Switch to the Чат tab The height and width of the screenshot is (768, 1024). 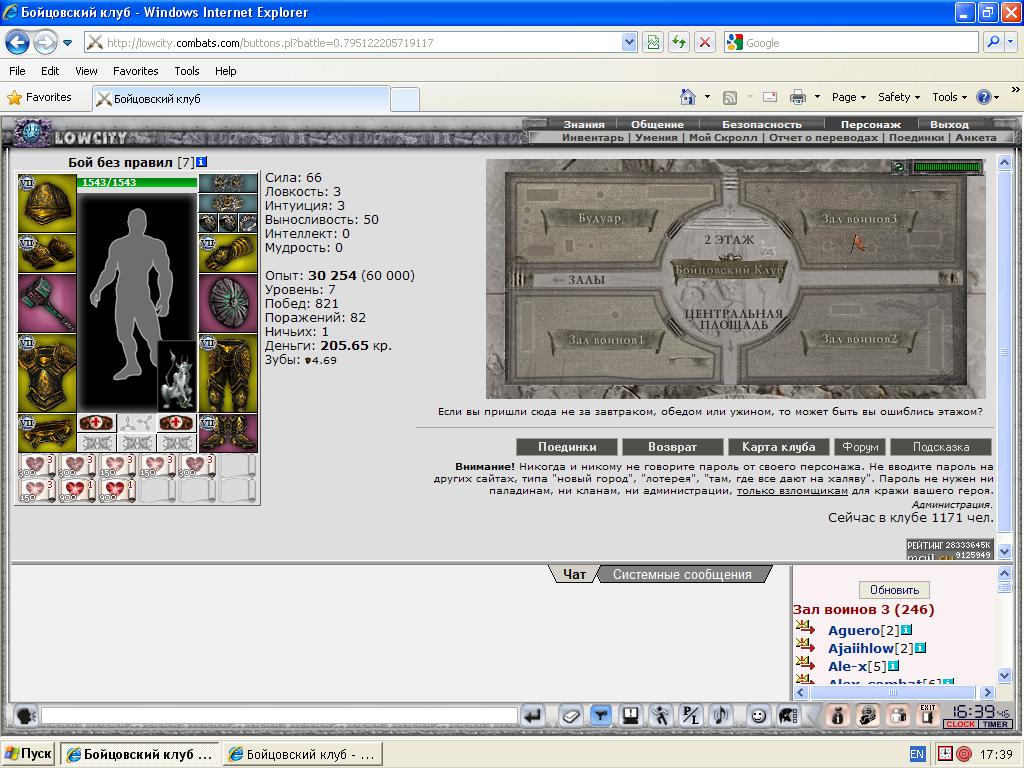[574, 574]
